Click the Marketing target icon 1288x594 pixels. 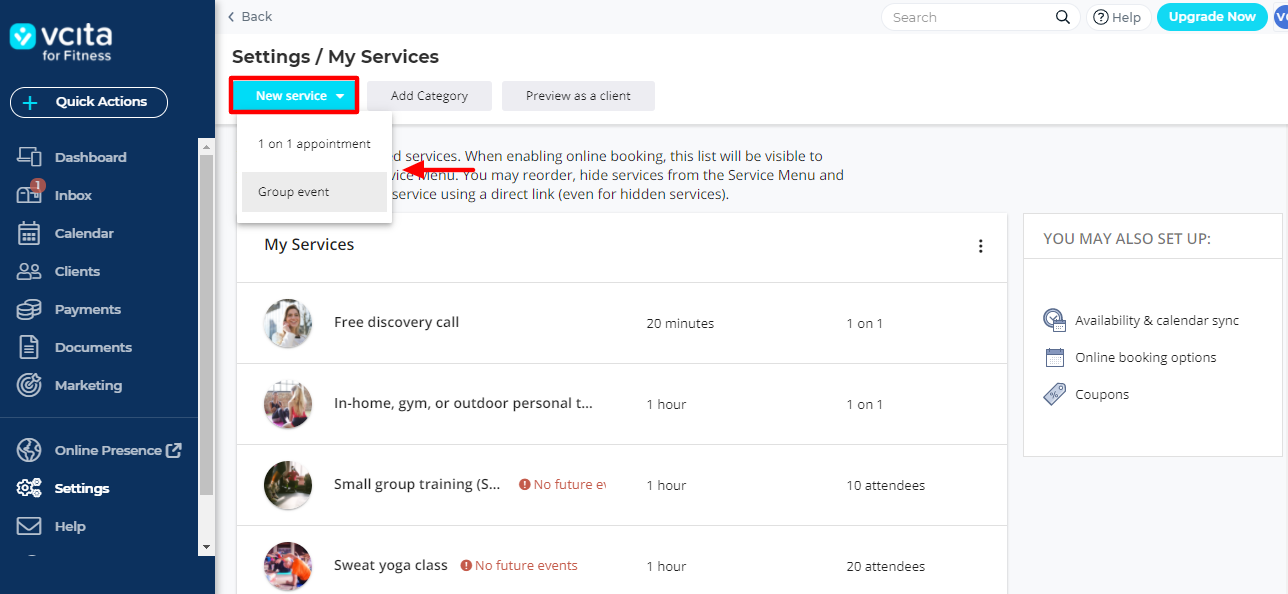point(29,385)
